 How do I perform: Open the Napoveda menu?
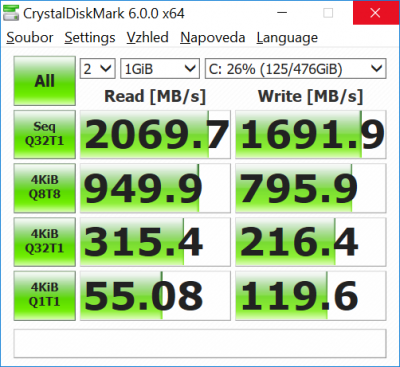coord(212,37)
